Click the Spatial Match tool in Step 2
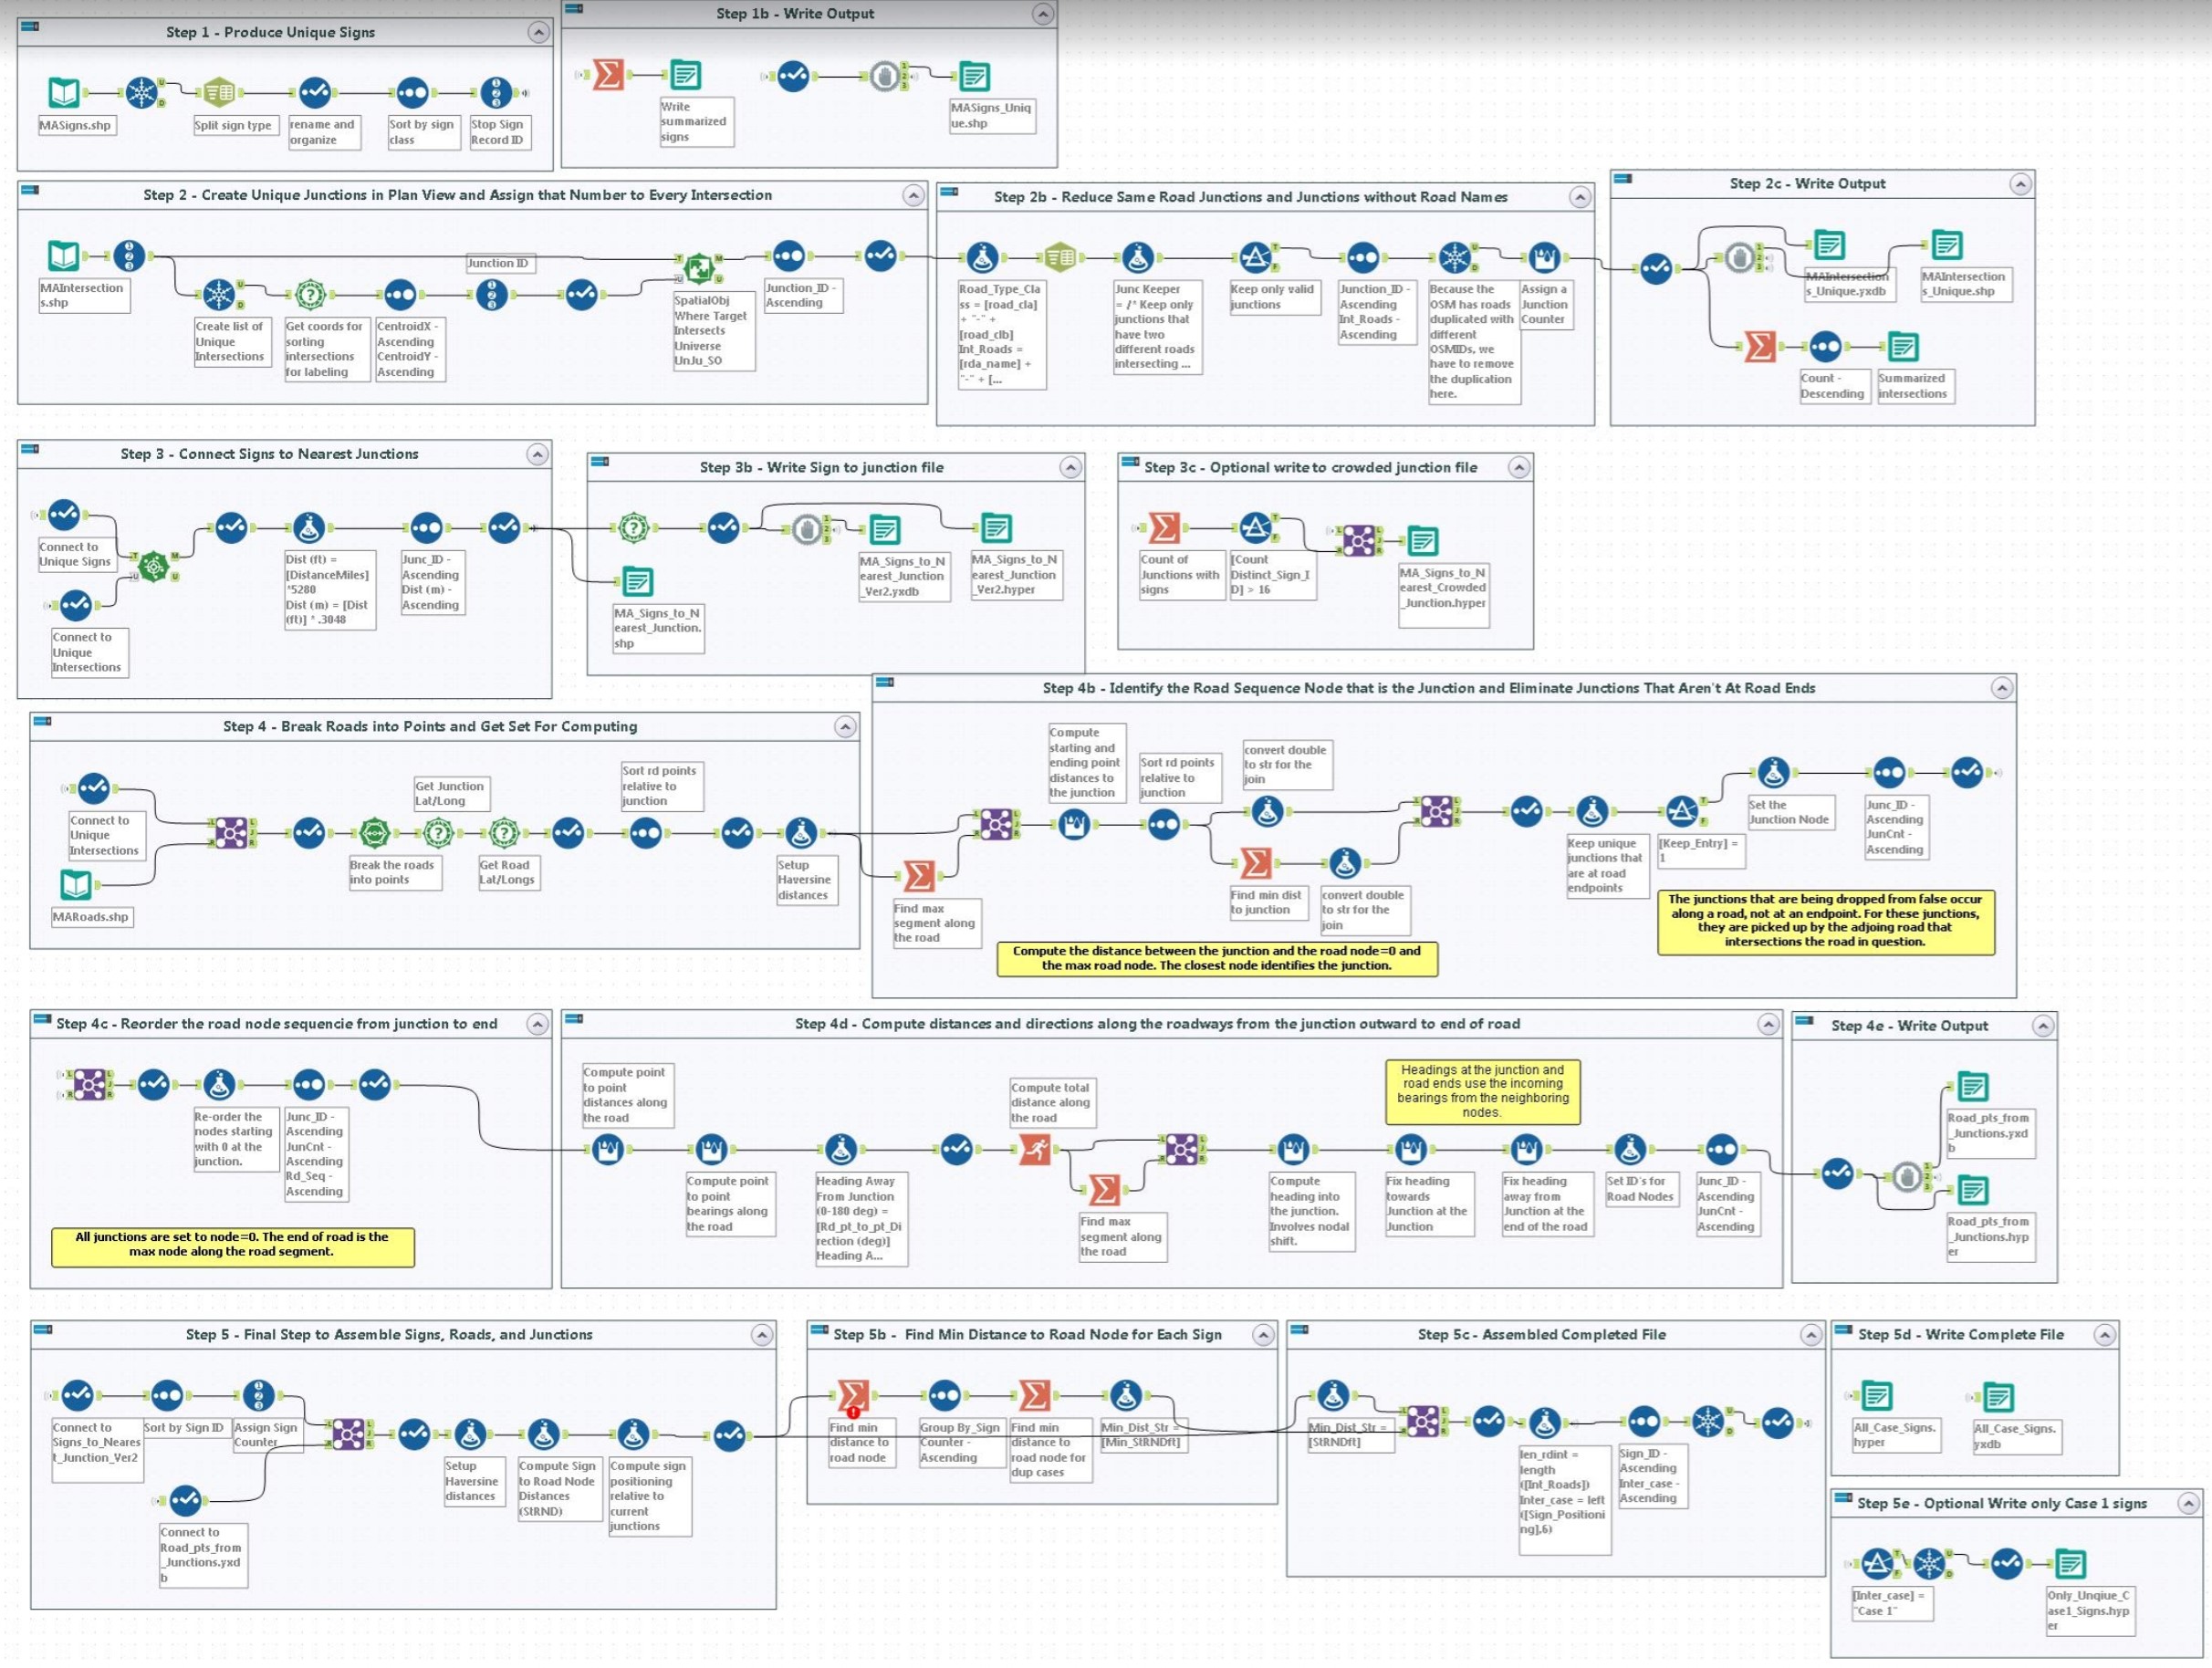 [699, 268]
